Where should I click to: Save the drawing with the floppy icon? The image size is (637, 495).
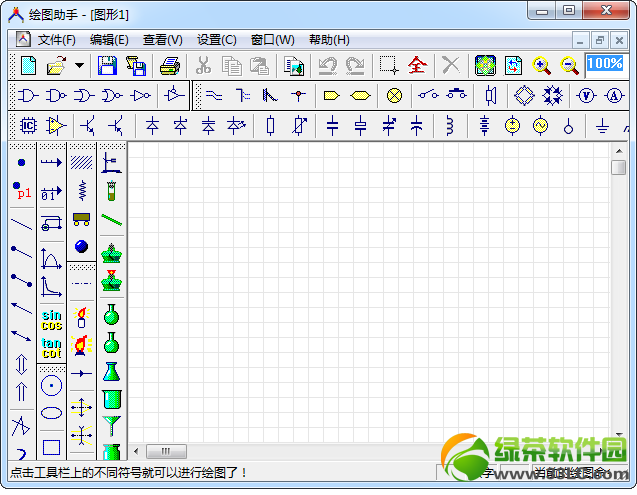[x=107, y=65]
